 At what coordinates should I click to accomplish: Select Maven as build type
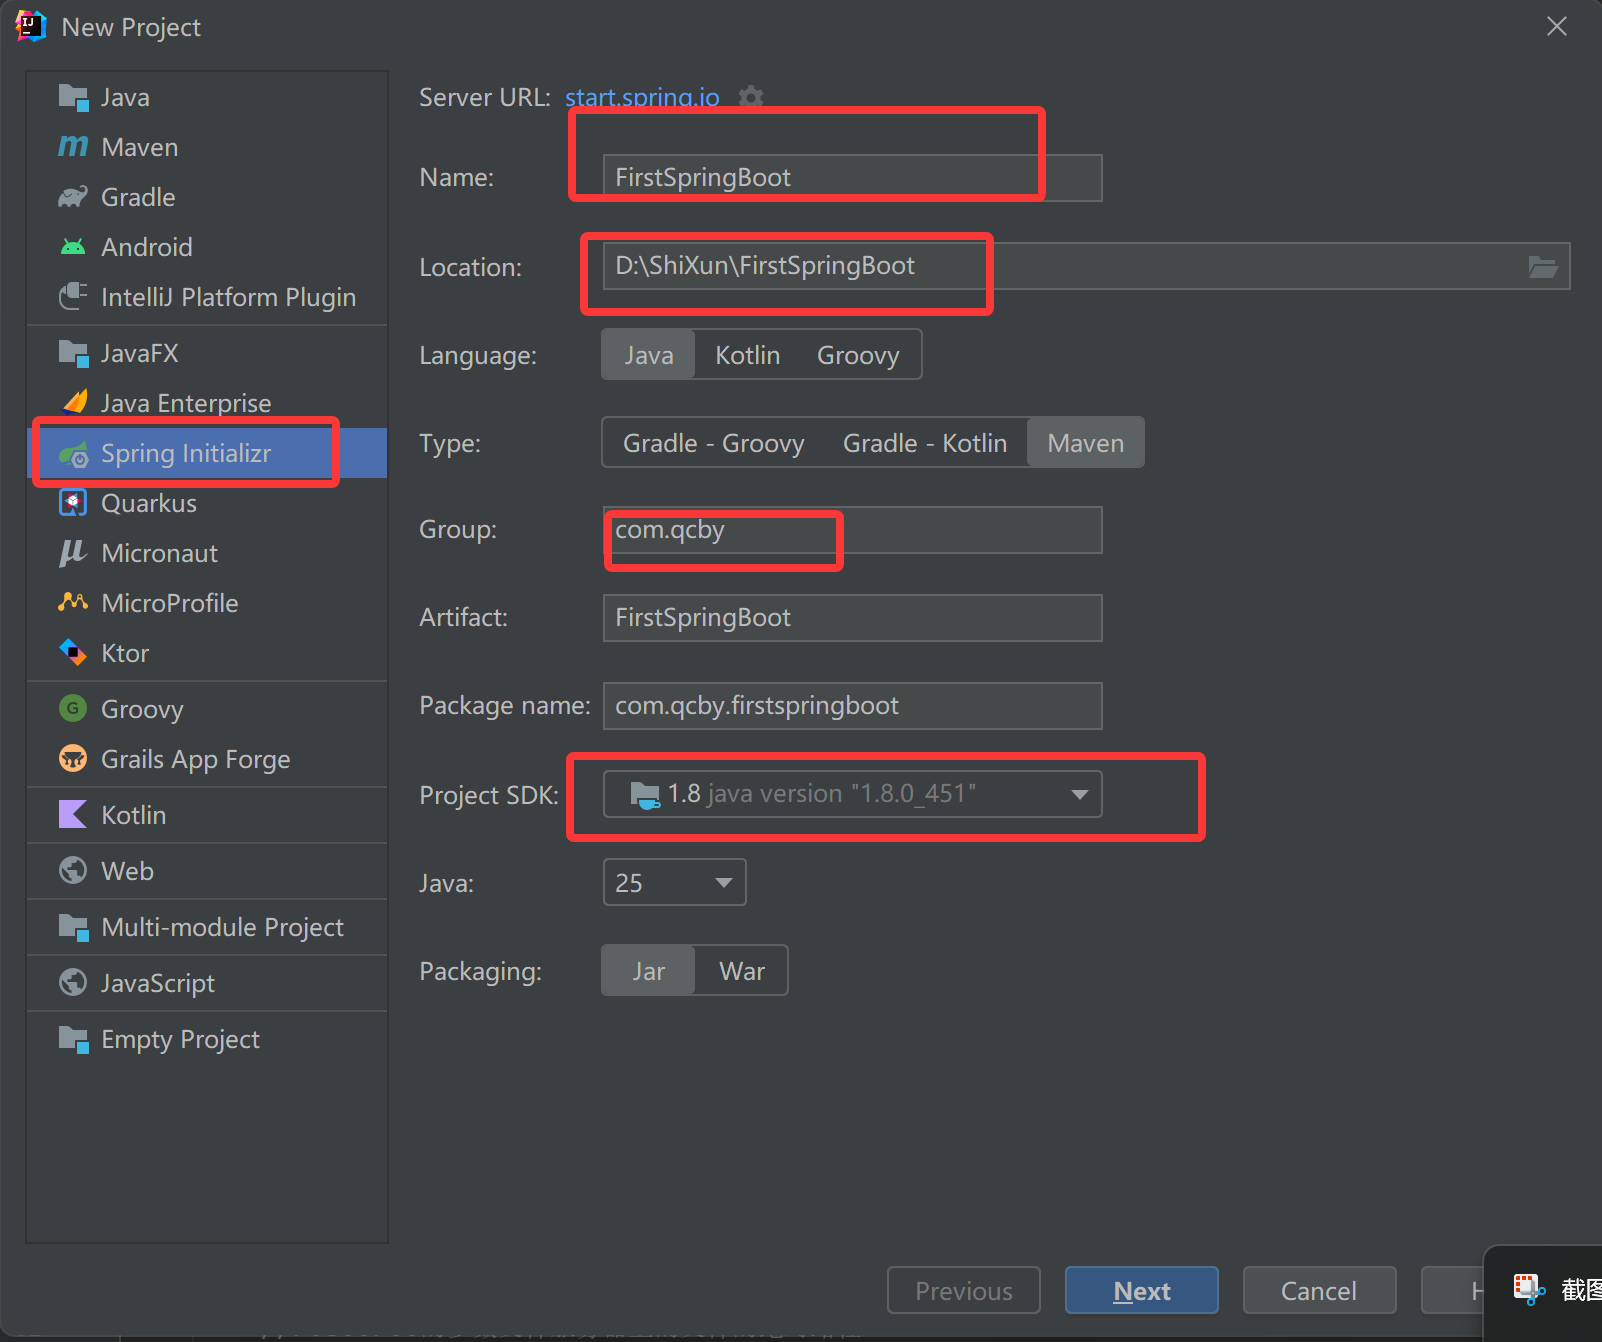(1085, 443)
